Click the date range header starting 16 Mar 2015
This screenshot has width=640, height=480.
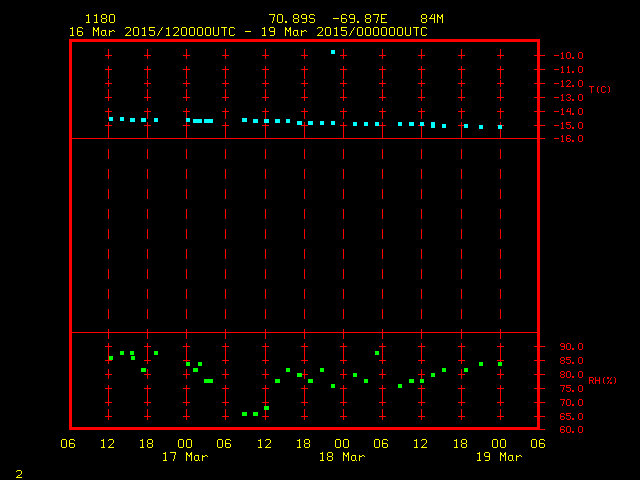pyautogui.click(x=248, y=32)
